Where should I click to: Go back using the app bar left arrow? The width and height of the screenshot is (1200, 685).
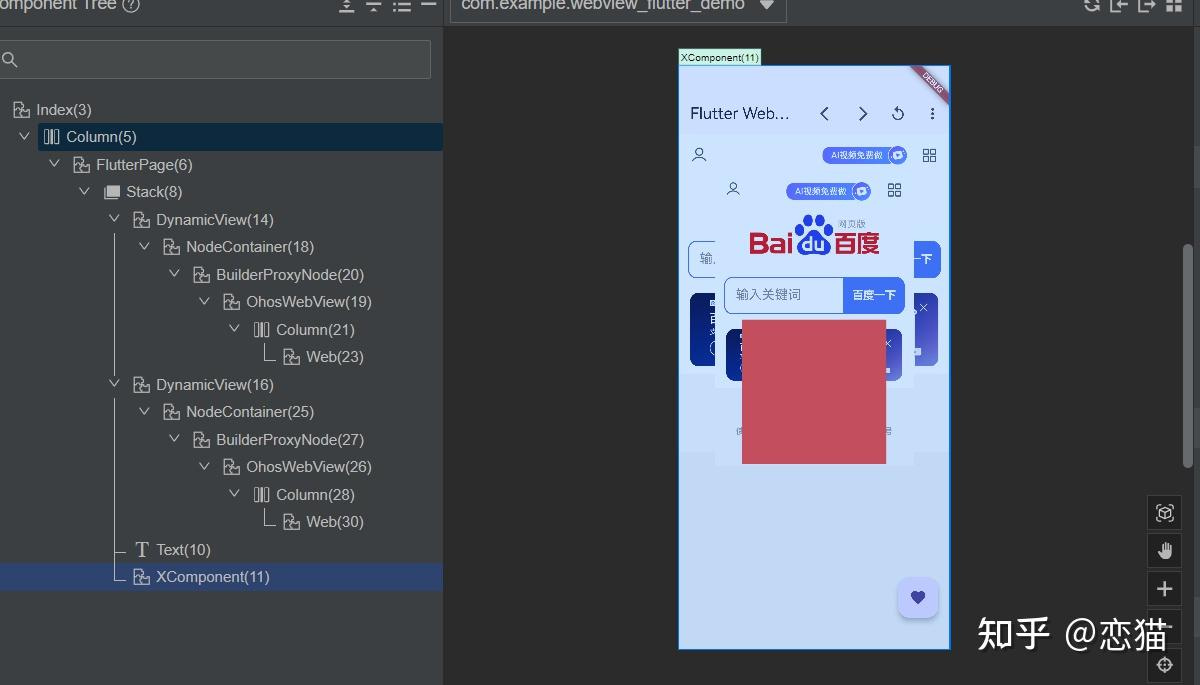click(x=825, y=114)
